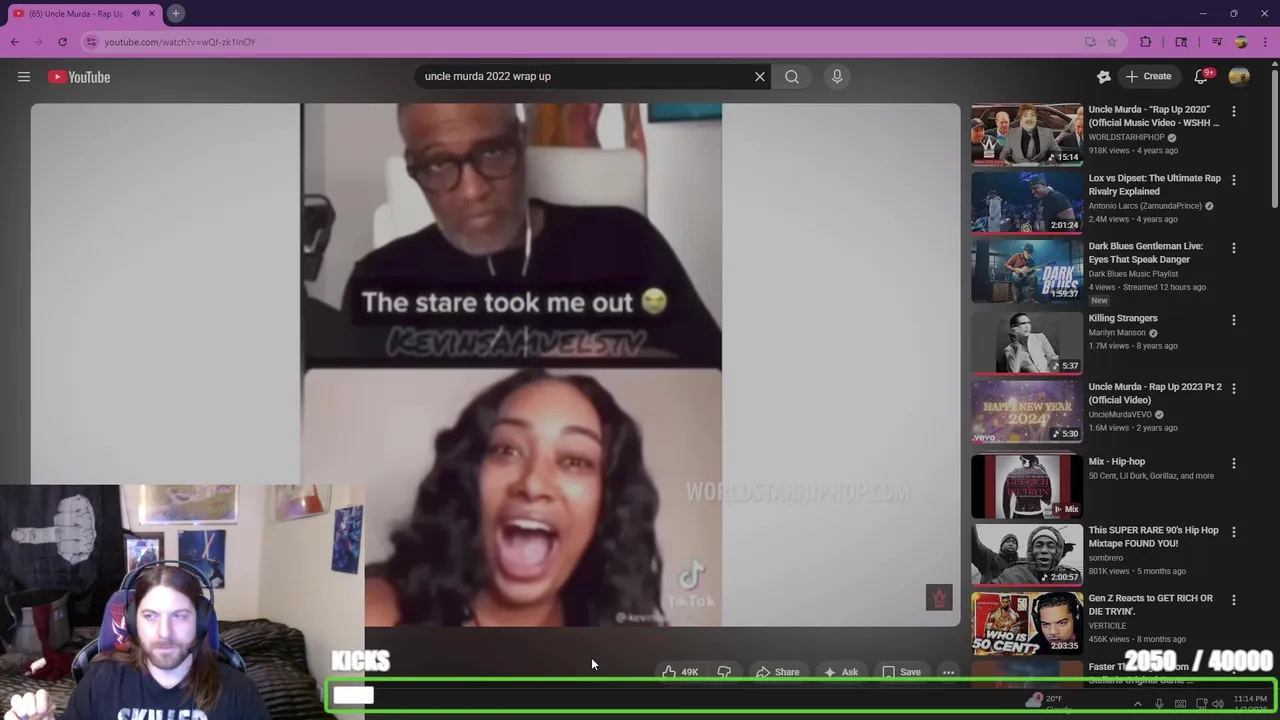
Task: Open options for Mix - Hip-hop
Action: click(1234, 463)
